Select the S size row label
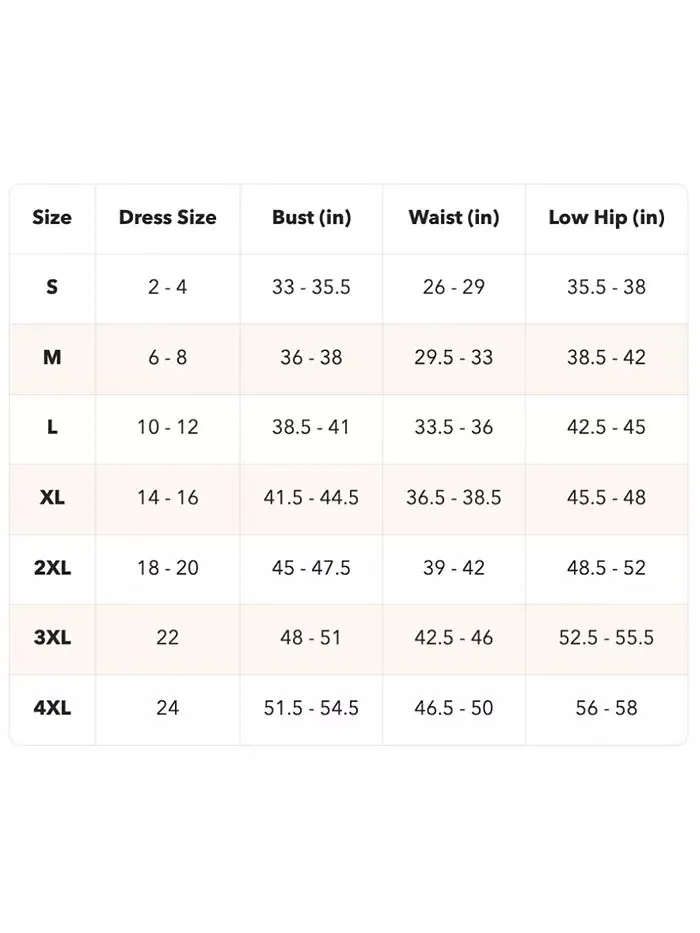The height and width of the screenshot is (933, 700). pyautogui.click(x=52, y=287)
